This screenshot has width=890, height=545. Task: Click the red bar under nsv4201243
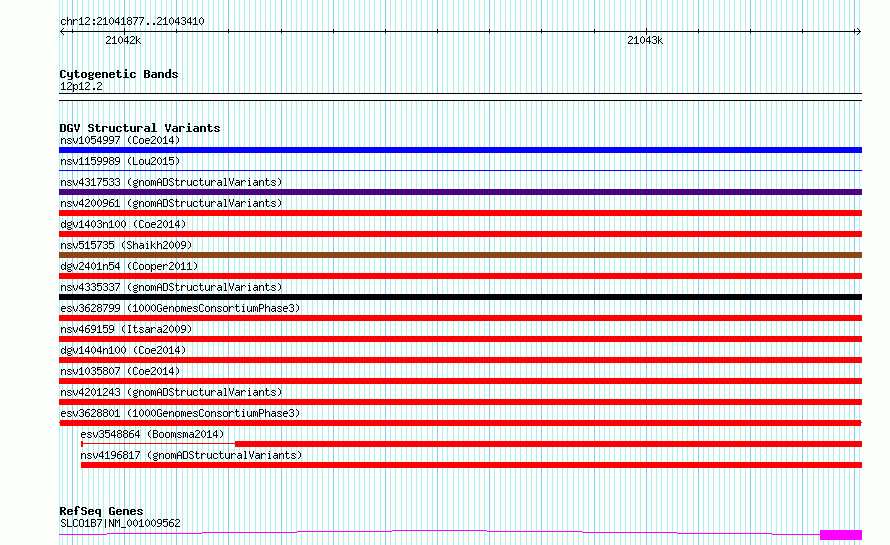pos(460,402)
